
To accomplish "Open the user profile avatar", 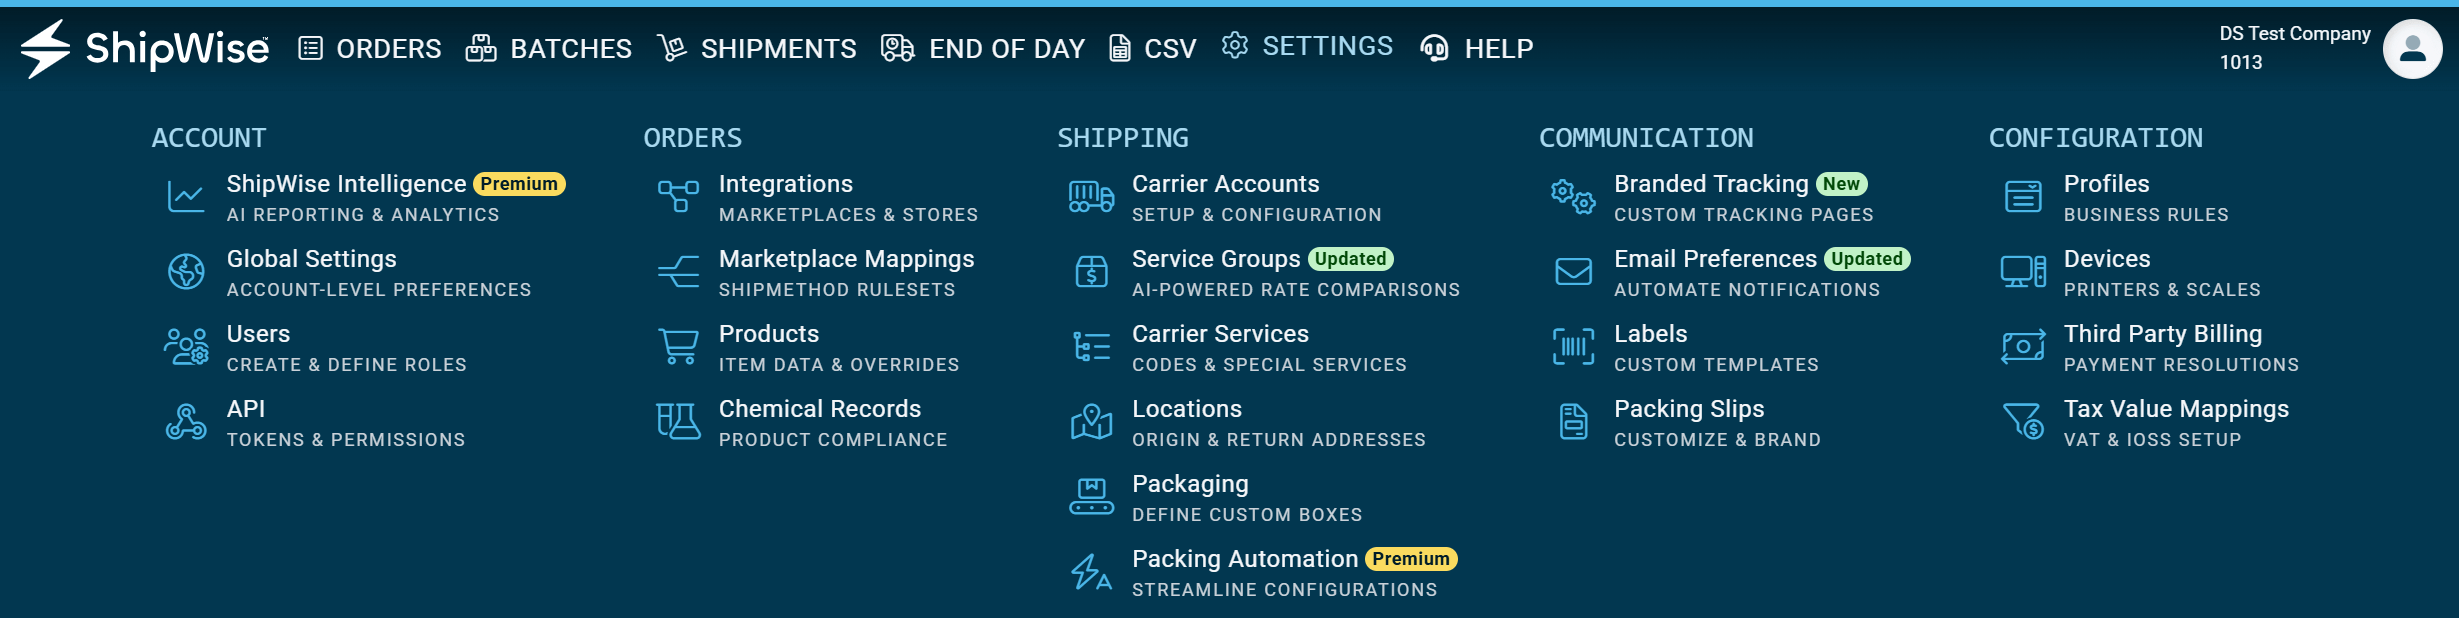I will click(2412, 48).
